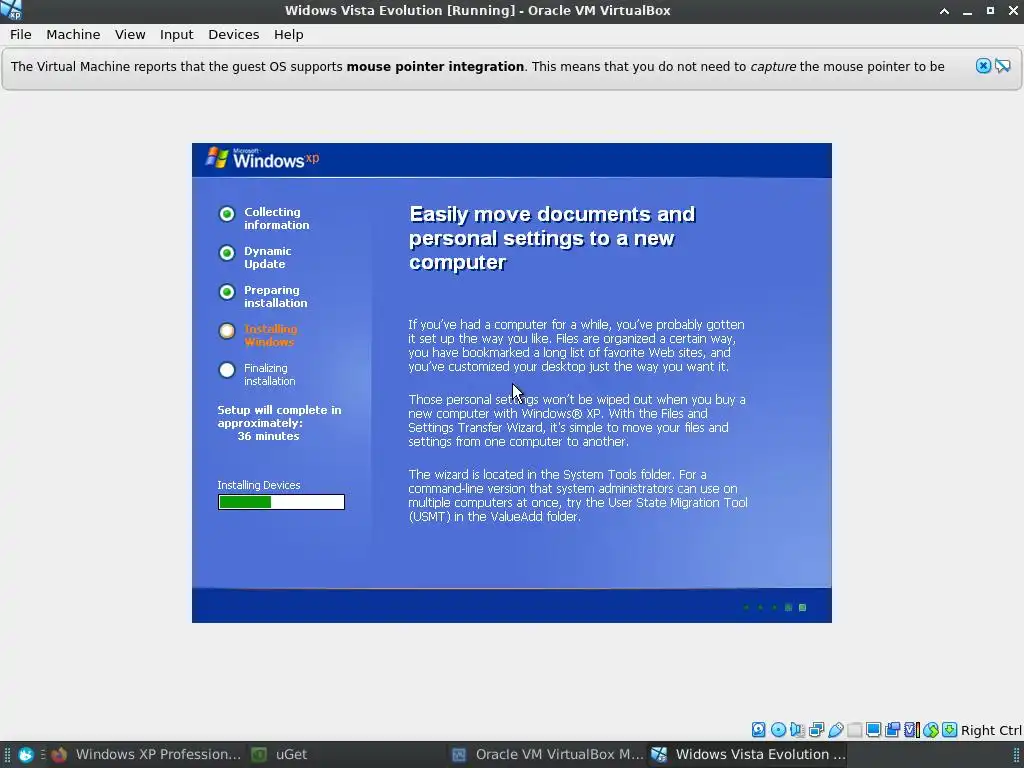The width and height of the screenshot is (1024, 768).
Task: Open the applications menu mouse icon
Action: 25,754
